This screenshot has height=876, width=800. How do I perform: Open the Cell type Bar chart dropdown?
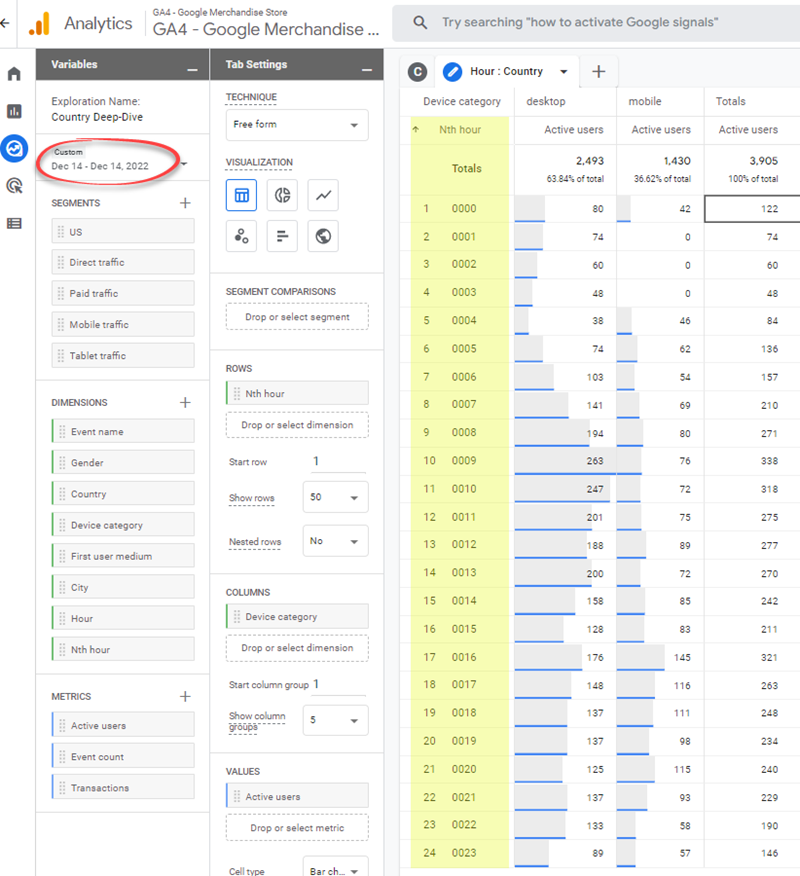335,869
